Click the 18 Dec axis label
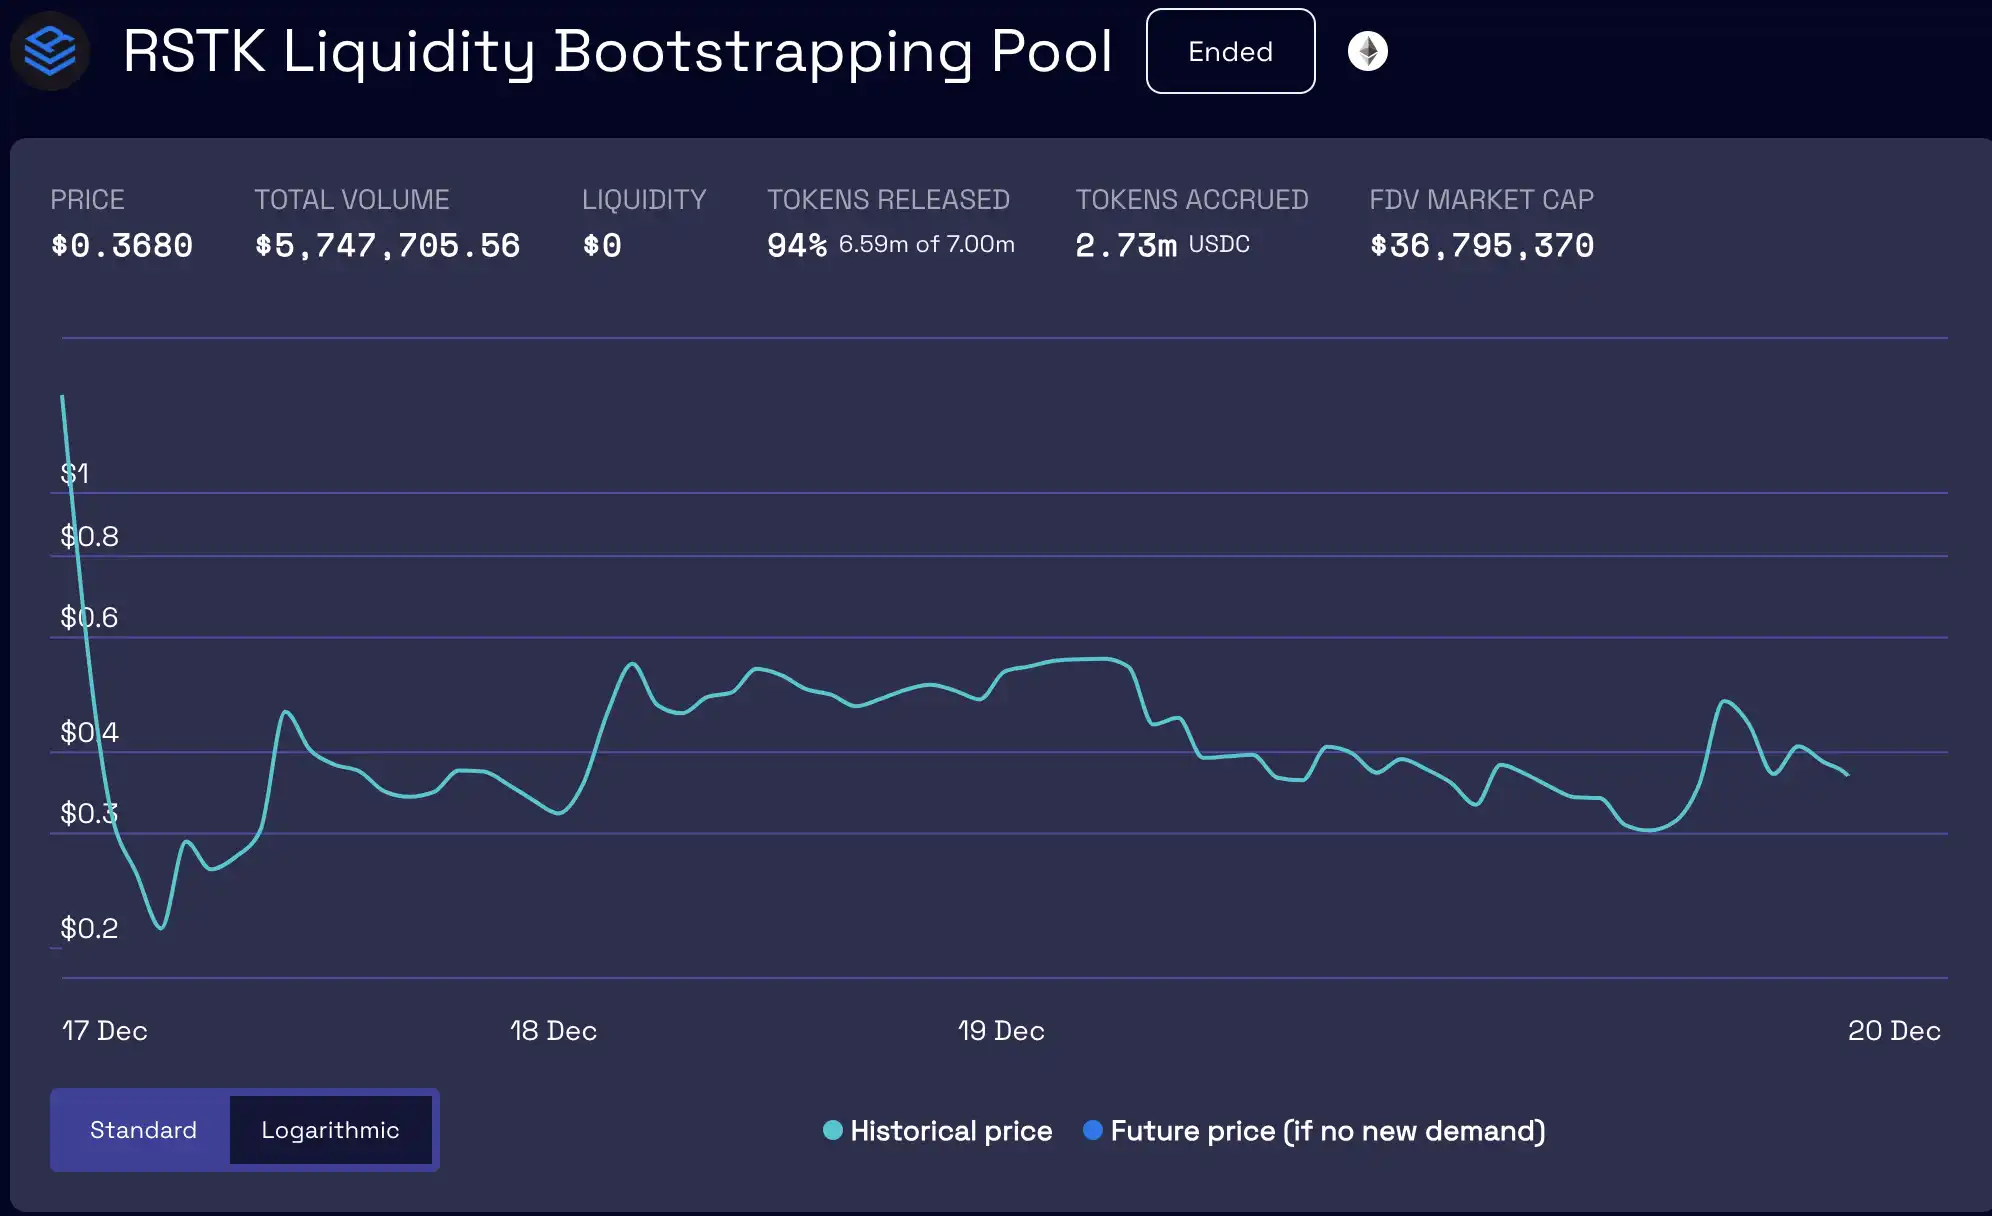The height and width of the screenshot is (1216, 1992). coord(553,1031)
